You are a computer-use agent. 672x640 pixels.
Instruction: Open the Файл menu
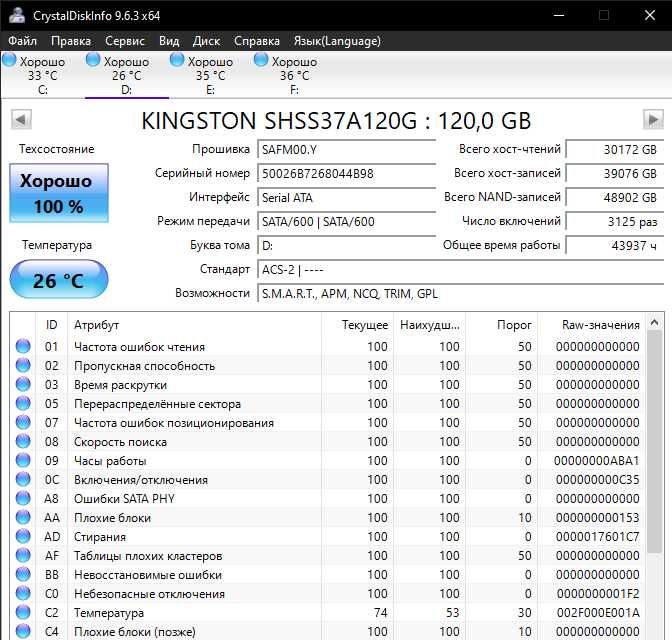(22, 41)
